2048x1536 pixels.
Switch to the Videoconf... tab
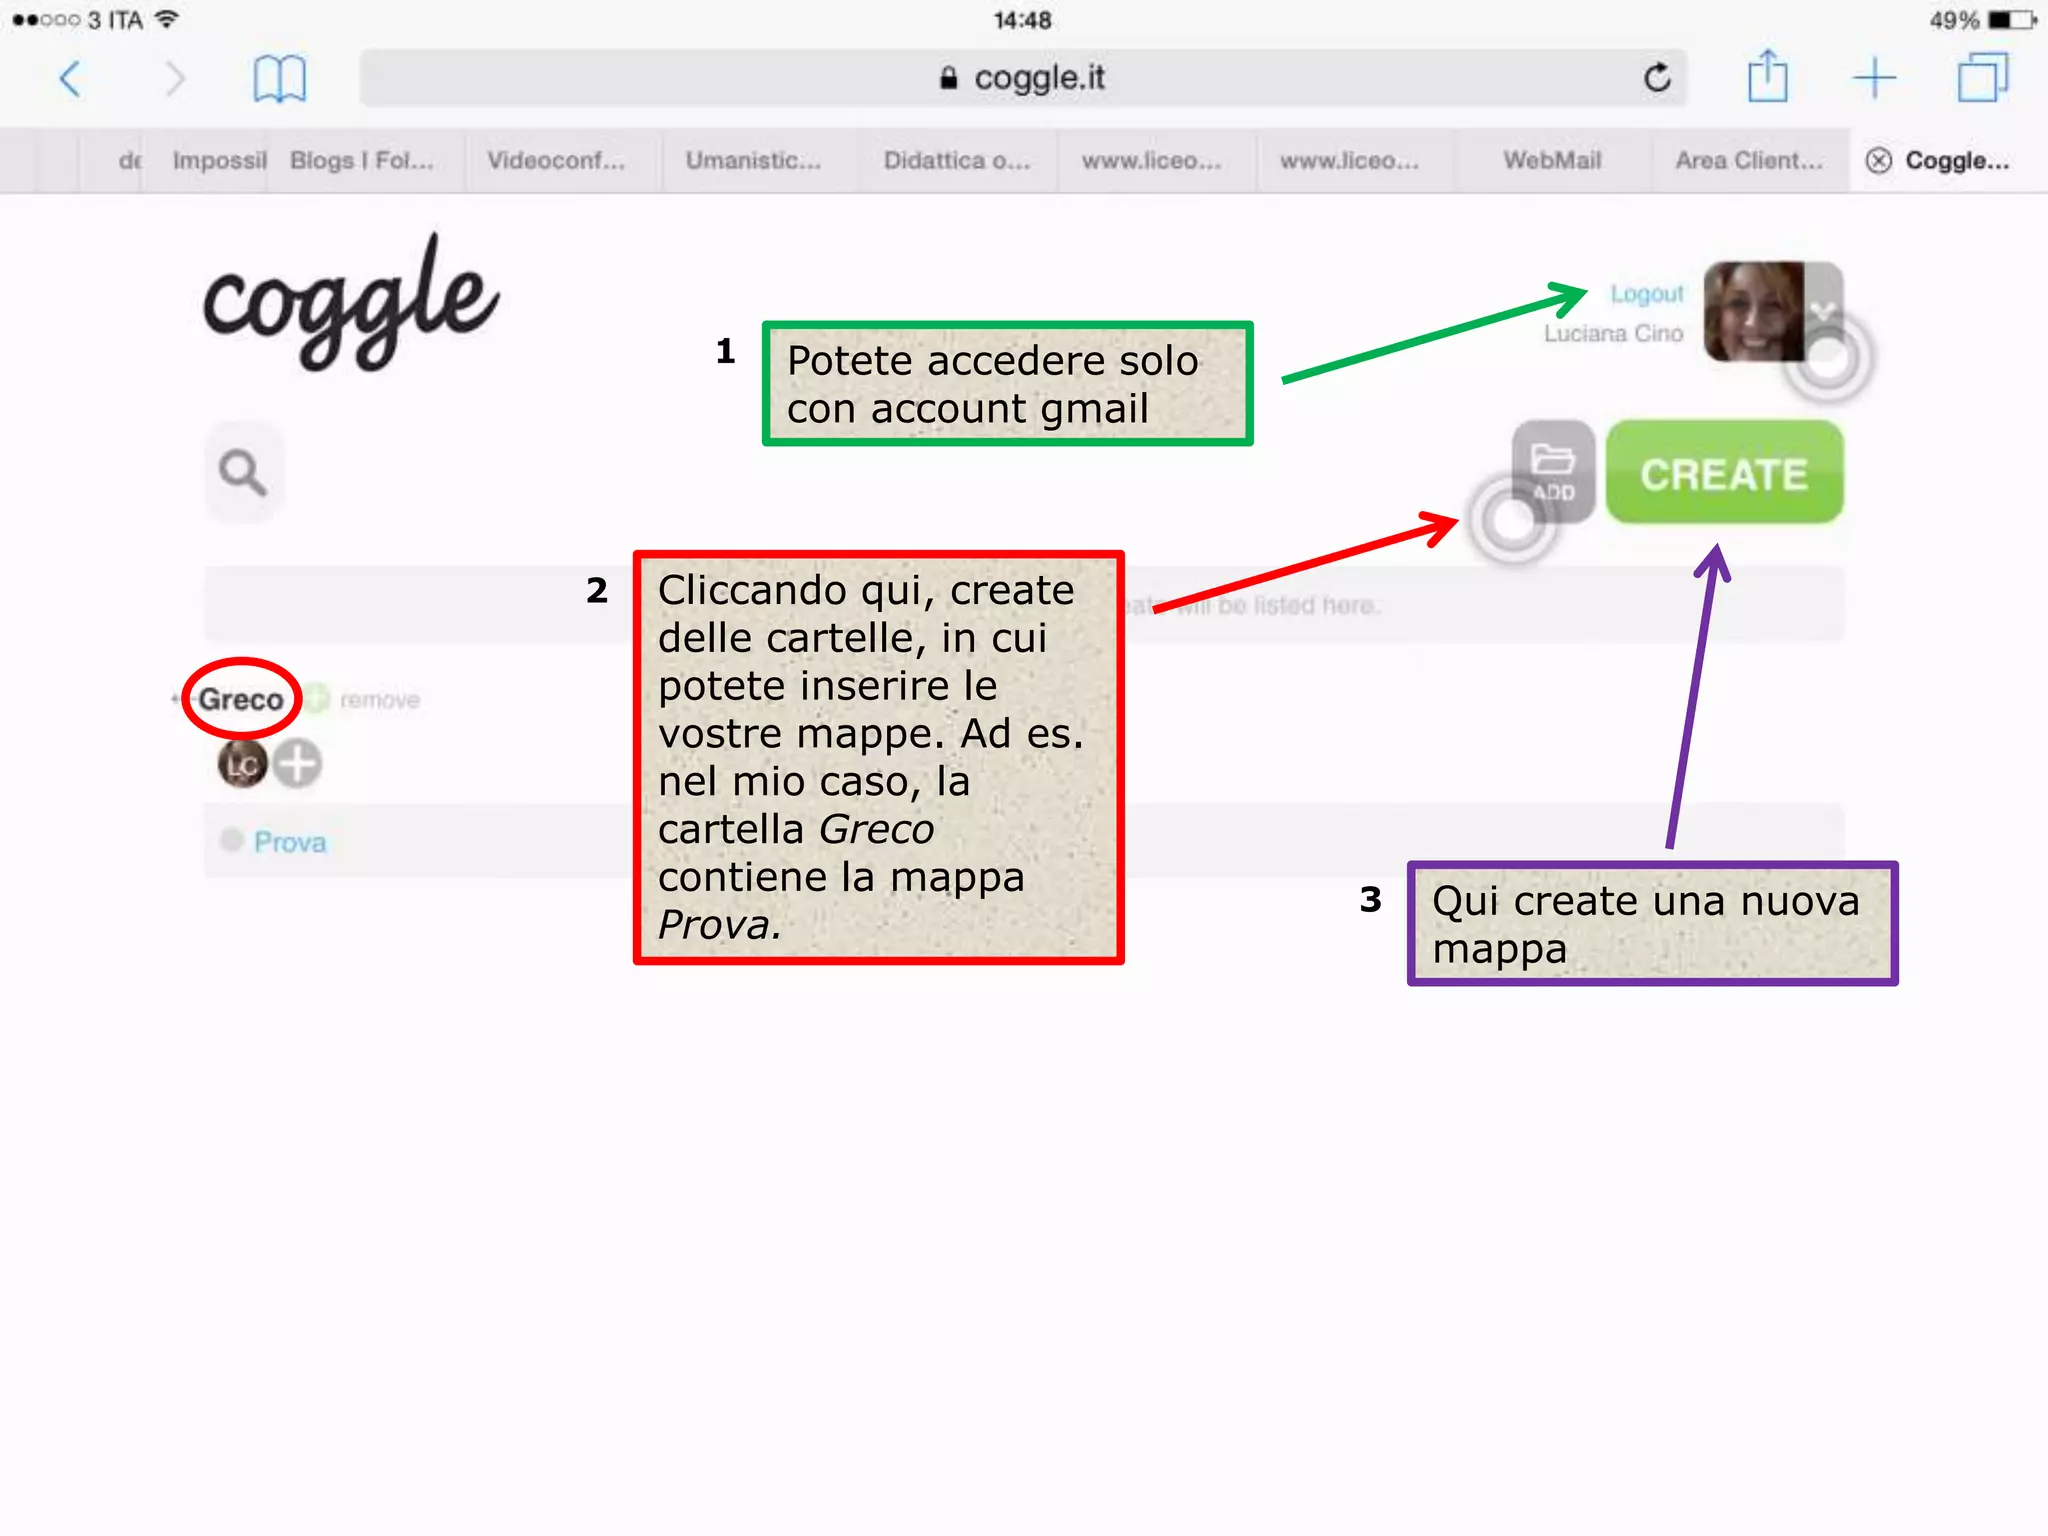(556, 161)
